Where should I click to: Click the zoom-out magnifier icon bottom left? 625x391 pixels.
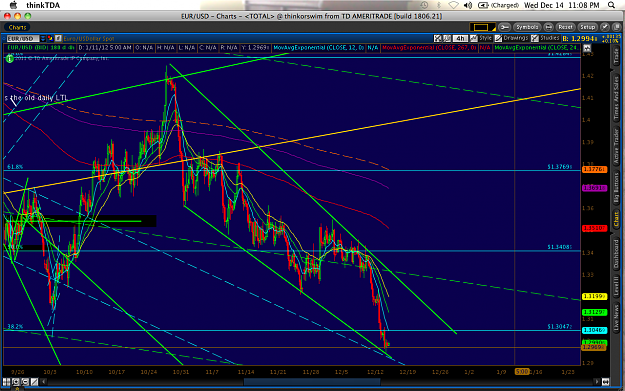pyautogui.click(x=25, y=382)
